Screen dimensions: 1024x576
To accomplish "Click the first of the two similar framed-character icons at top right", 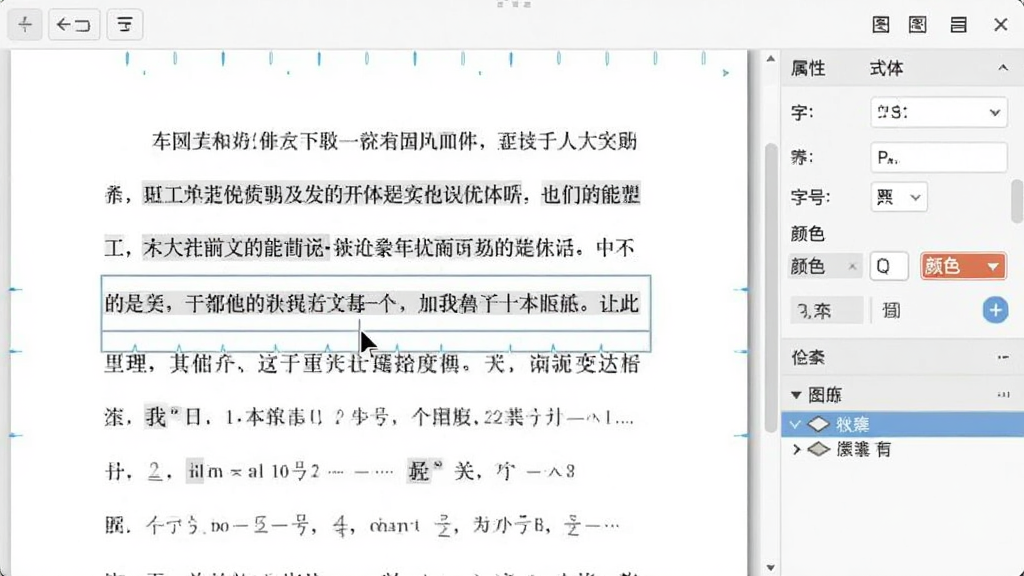I will 881,25.
